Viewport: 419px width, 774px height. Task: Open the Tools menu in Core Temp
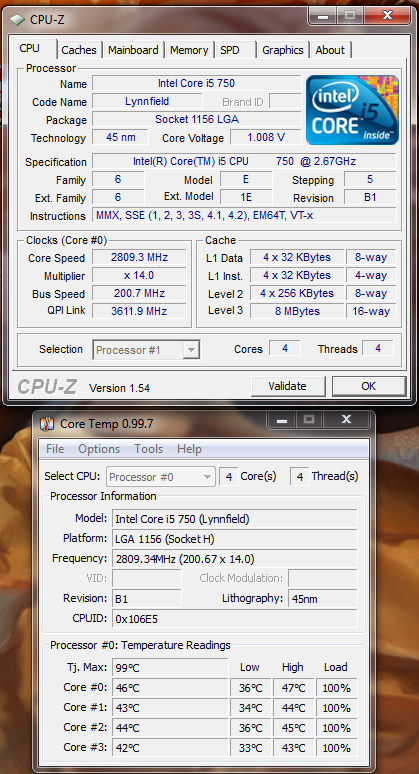[x=149, y=449]
